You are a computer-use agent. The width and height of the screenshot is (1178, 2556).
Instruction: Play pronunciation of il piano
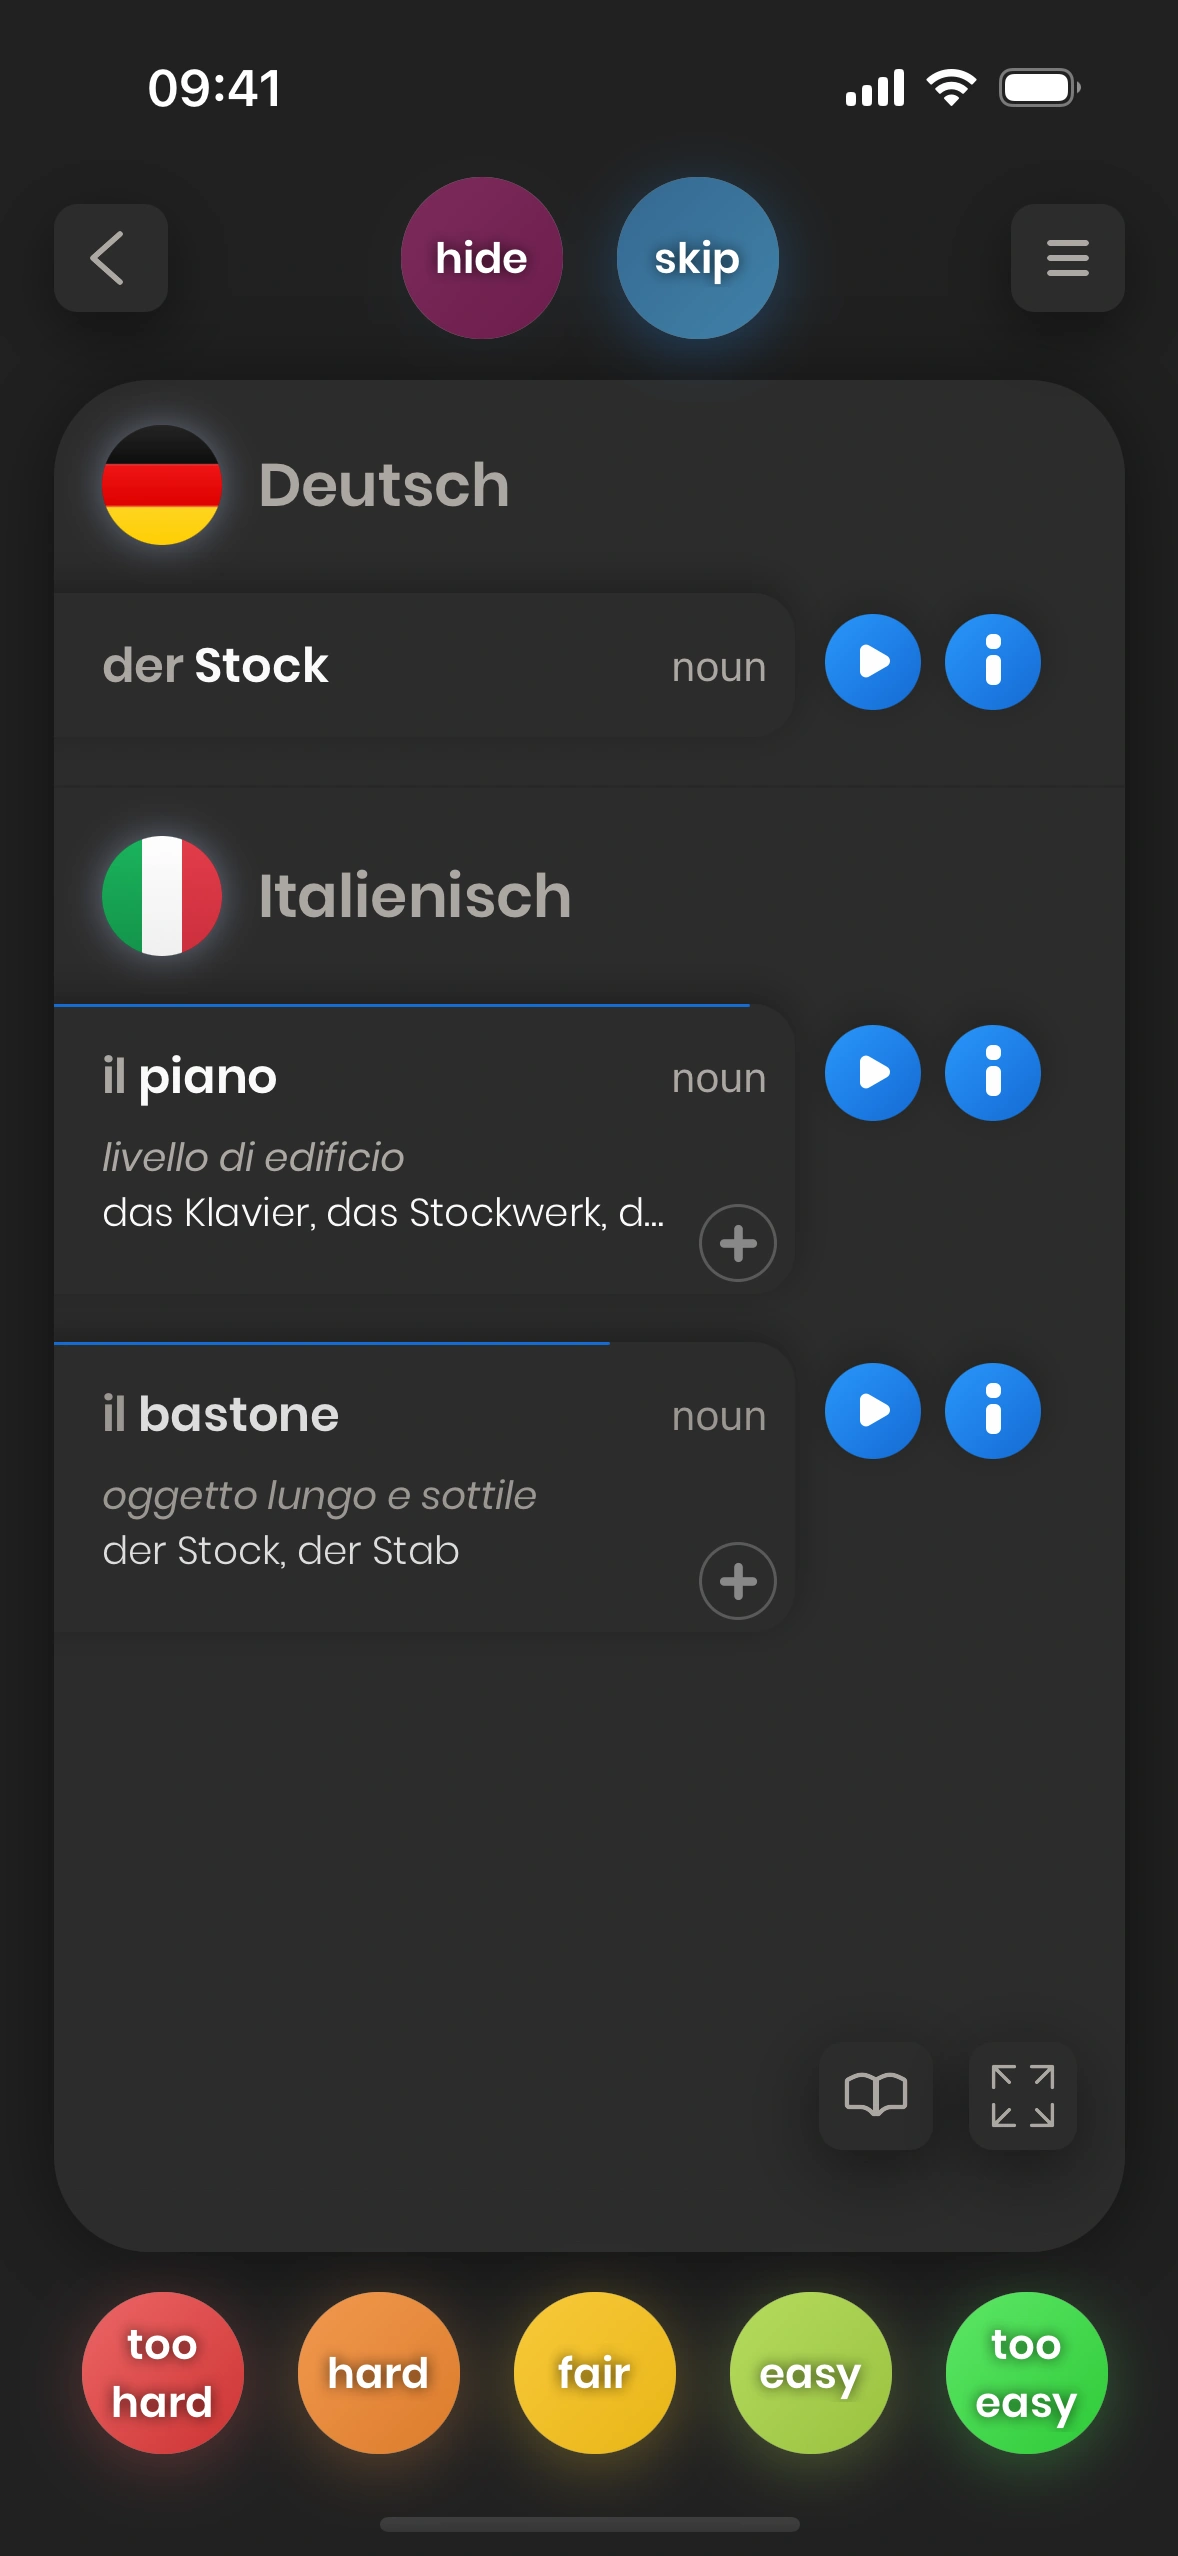tap(872, 1073)
